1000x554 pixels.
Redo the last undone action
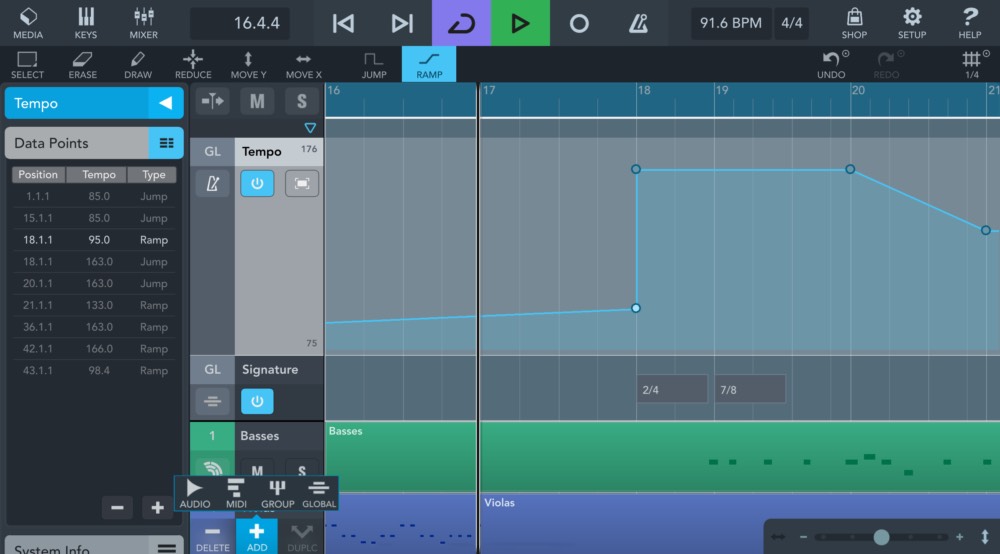coord(886,64)
